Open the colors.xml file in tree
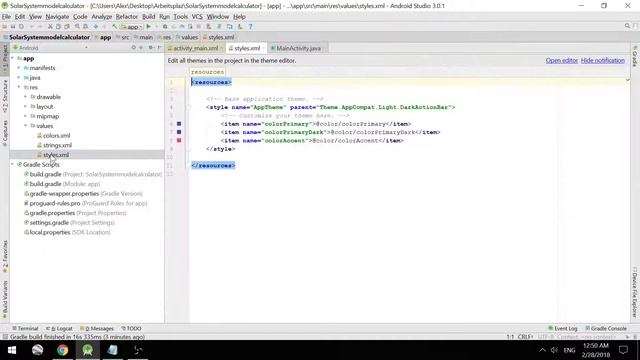Image resolution: width=640 pixels, height=360 pixels. 53,136
